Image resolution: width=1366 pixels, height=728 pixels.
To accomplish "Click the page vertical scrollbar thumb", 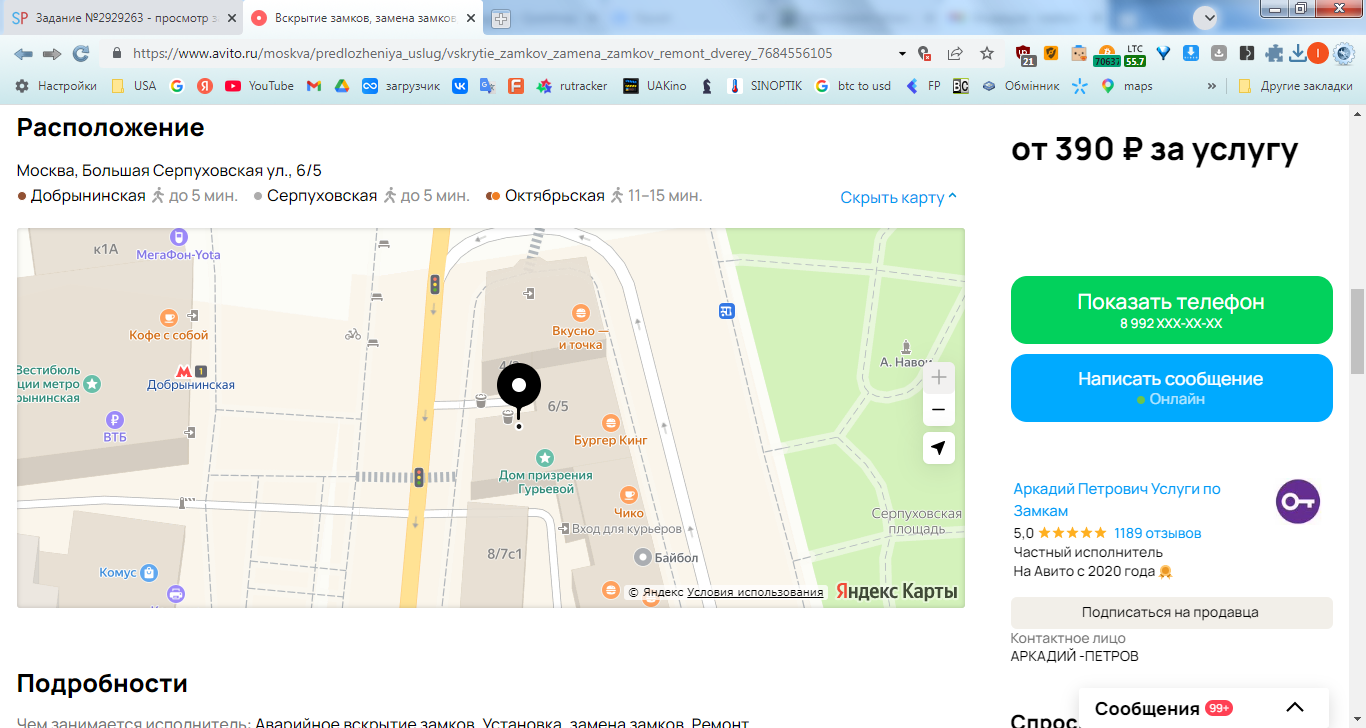I will 1357,331.
